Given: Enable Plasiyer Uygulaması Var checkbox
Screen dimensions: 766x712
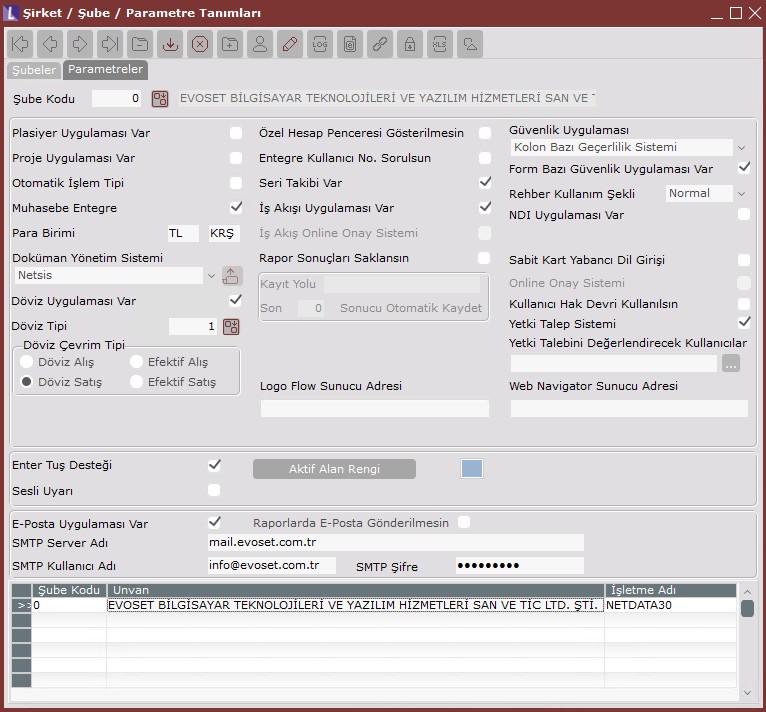Looking at the screenshot, I should [x=236, y=133].
